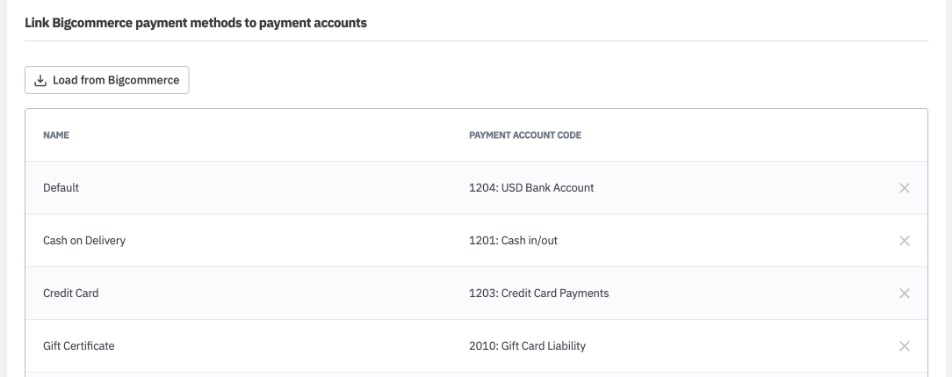Open the 1203: Credit Card Payments selector
Viewport: 952px width, 377px height.
[539, 293]
